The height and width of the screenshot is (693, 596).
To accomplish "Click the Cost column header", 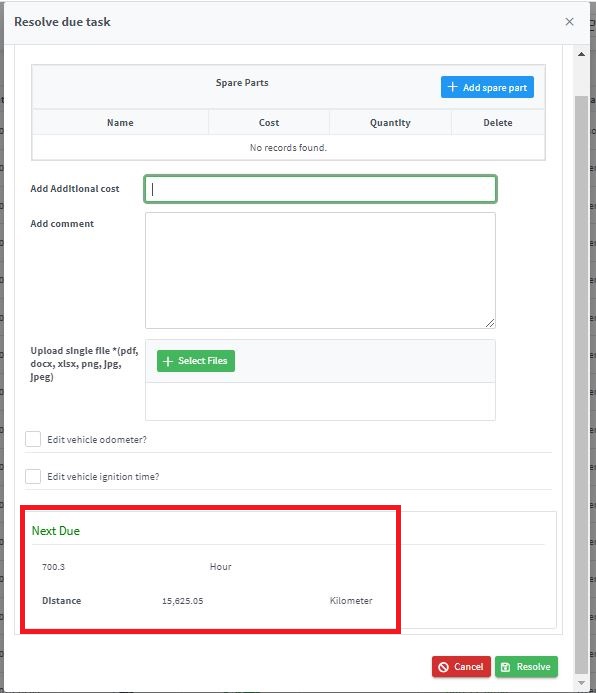I will point(269,122).
